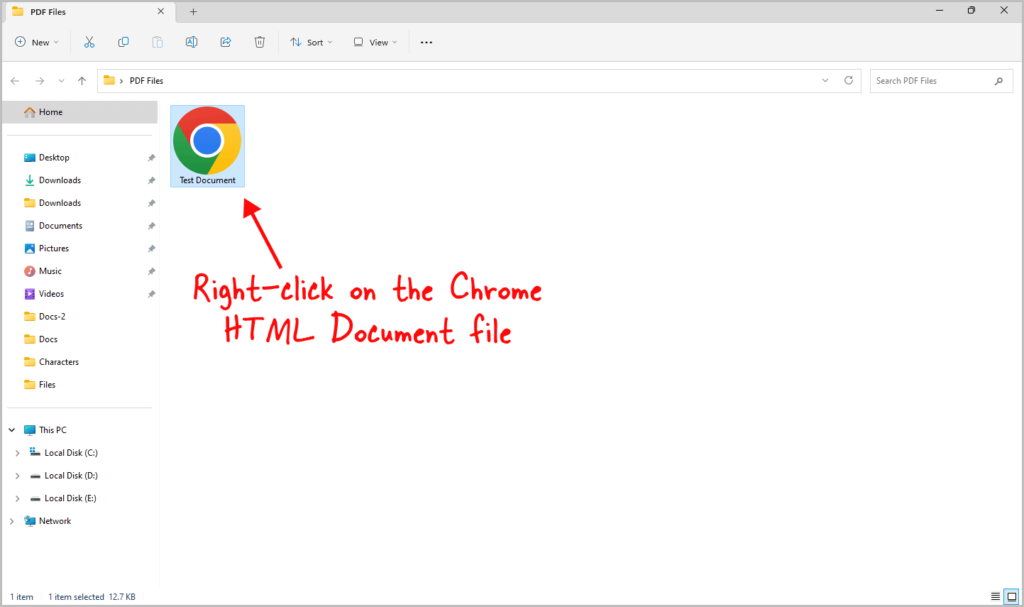Expand Local Disk (D:) node
Viewport: 1024px width, 607px height.
pyautogui.click(x=17, y=476)
